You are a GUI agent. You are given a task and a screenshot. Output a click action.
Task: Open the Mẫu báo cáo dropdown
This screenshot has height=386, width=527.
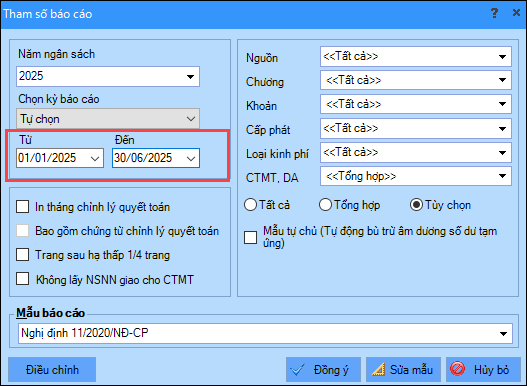(x=503, y=334)
